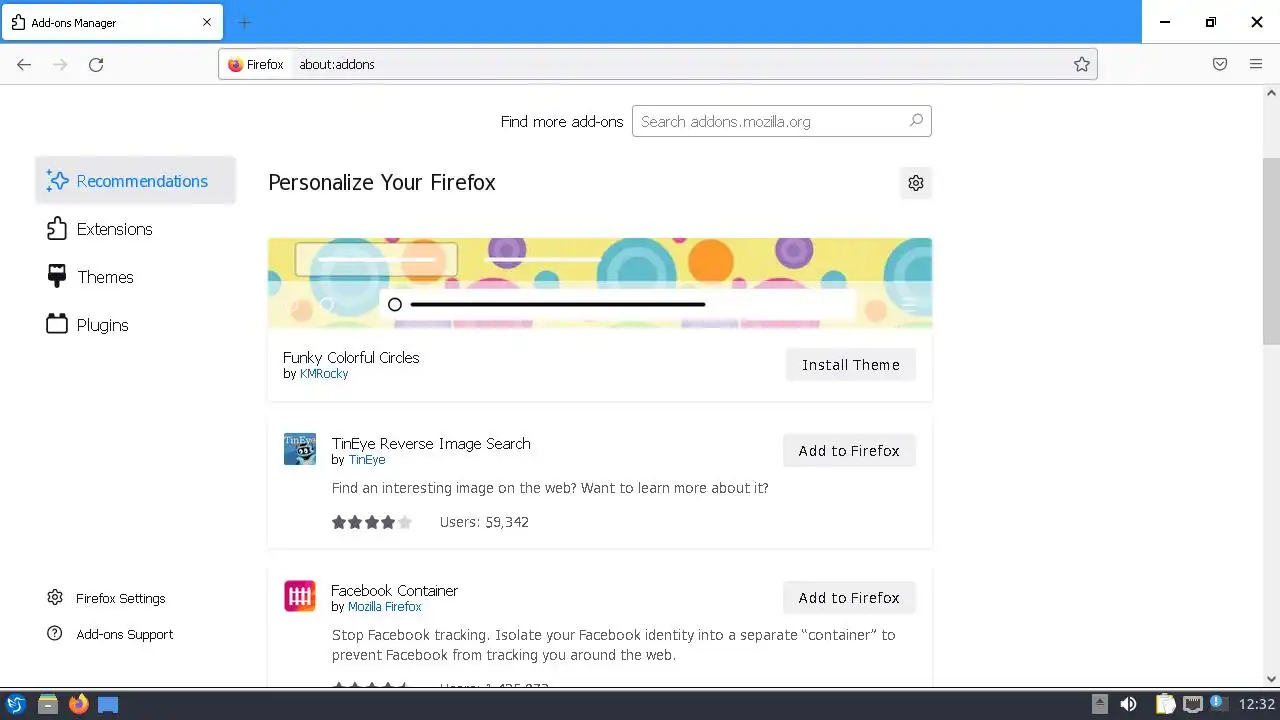The height and width of the screenshot is (720, 1280).
Task: Click the search magnifier icon
Action: coord(916,121)
